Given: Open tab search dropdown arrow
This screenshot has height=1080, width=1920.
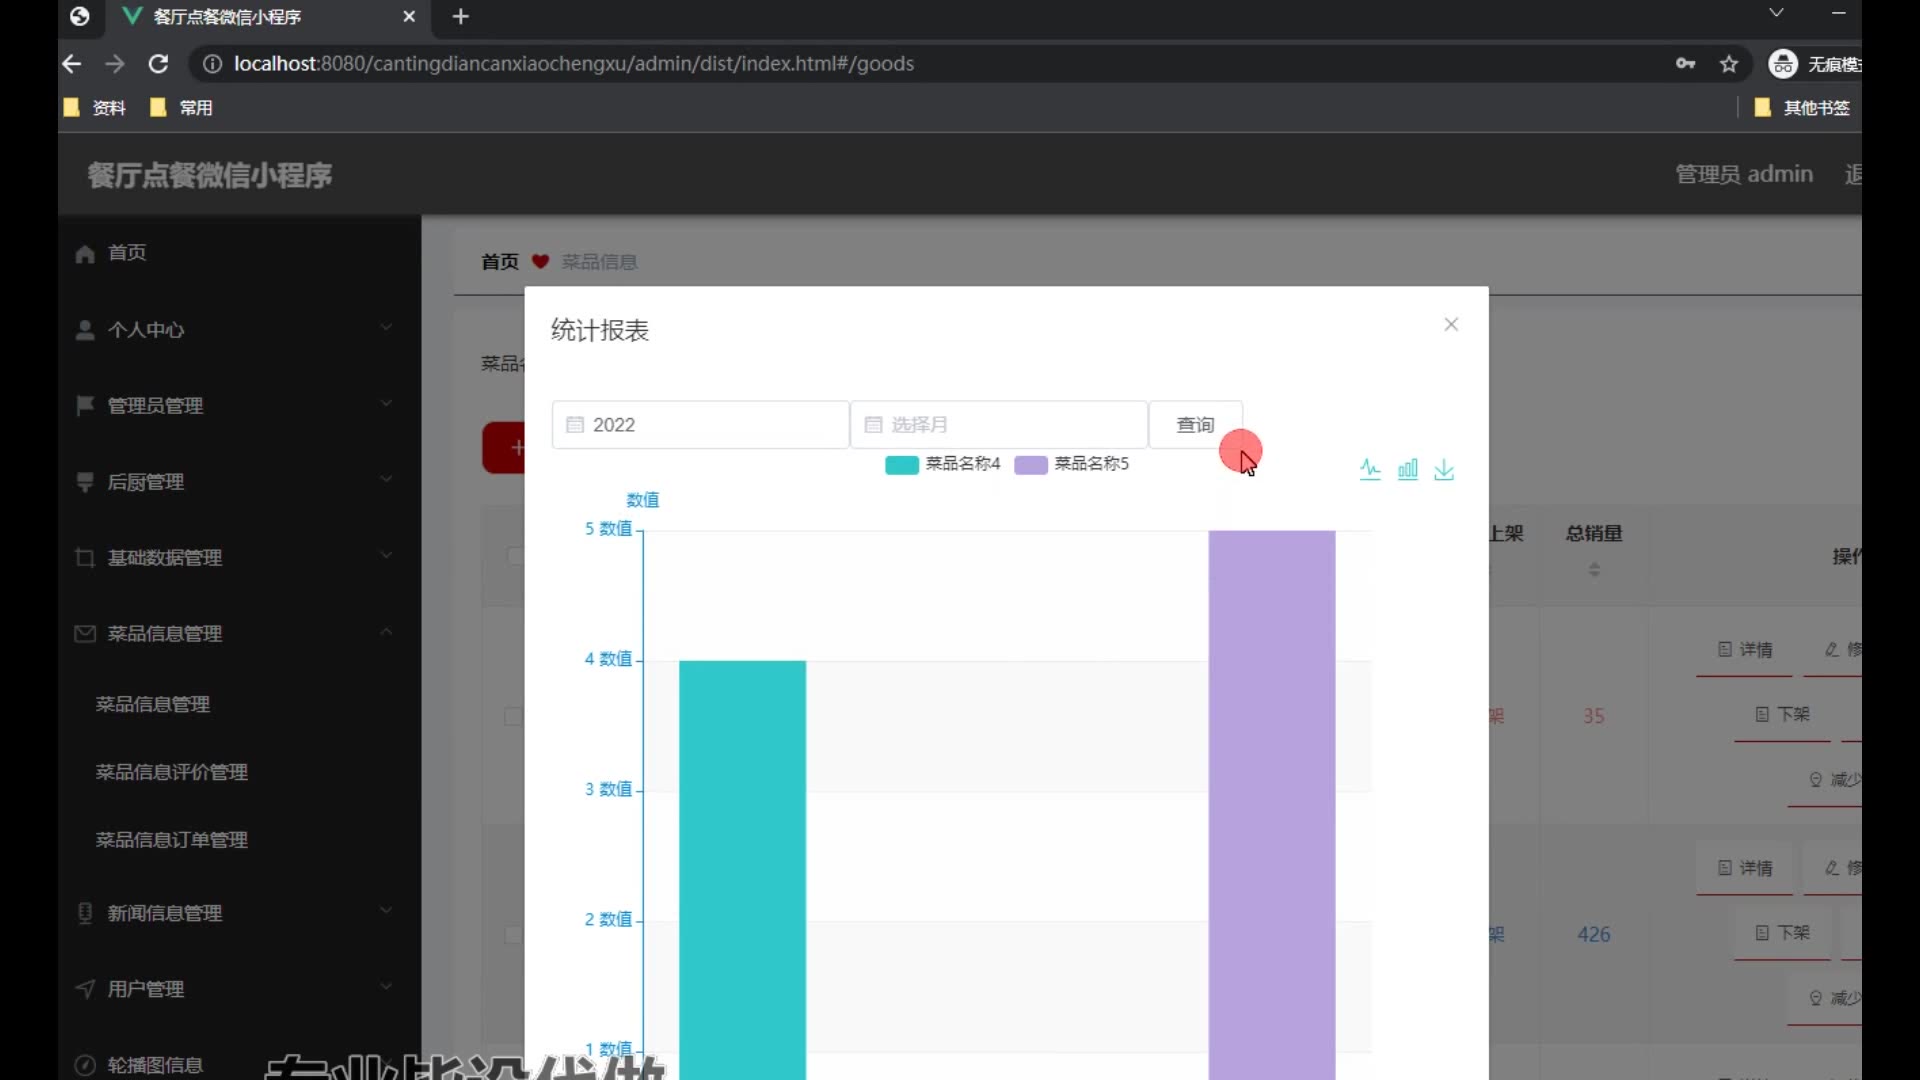Looking at the screenshot, I should point(1776,13).
